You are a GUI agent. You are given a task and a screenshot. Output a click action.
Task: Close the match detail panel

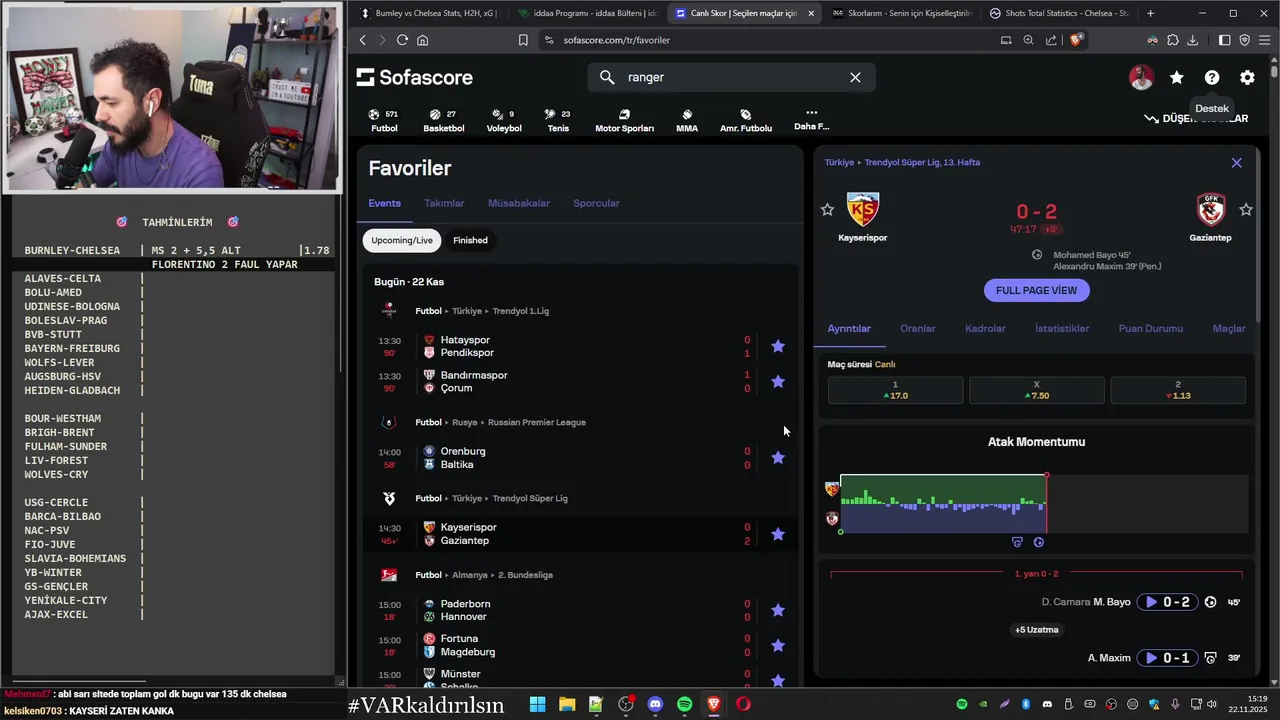1237,162
